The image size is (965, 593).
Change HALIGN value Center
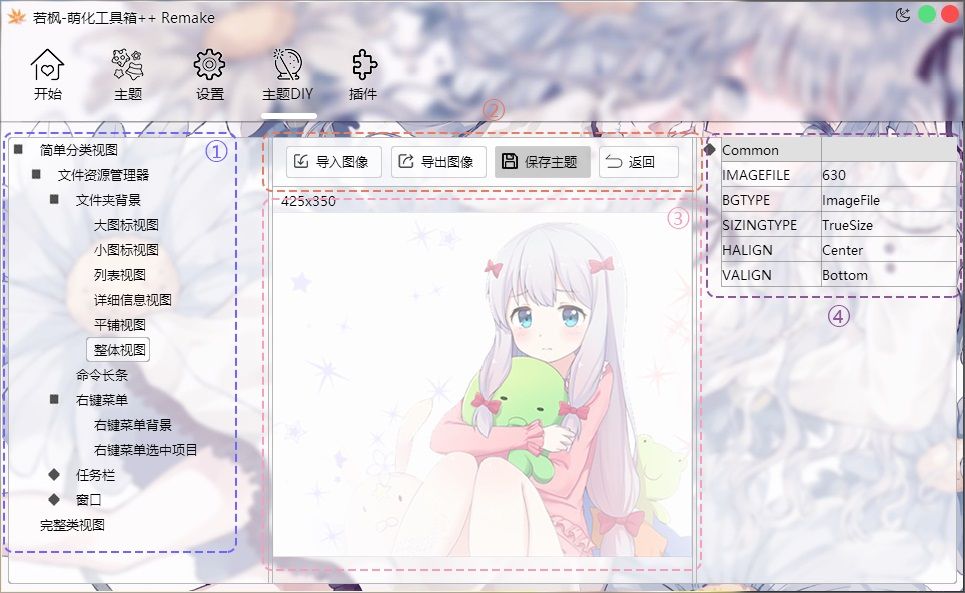[x=843, y=250]
